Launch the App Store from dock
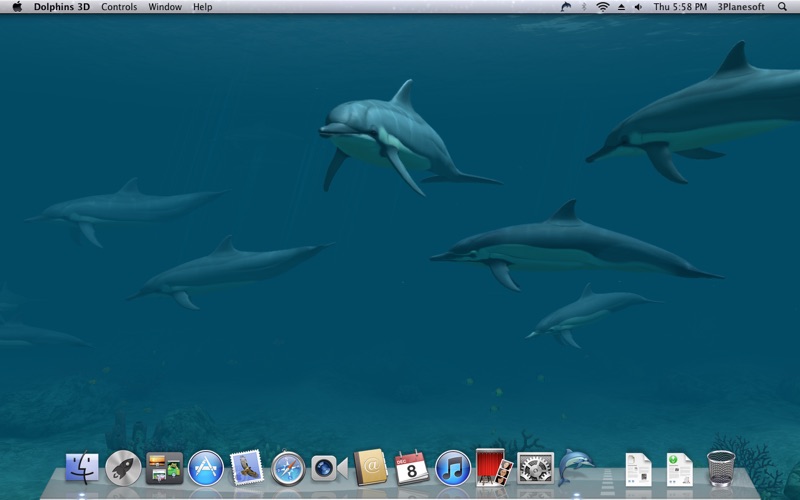The height and width of the screenshot is (500, 800). (x=206, y=468)
